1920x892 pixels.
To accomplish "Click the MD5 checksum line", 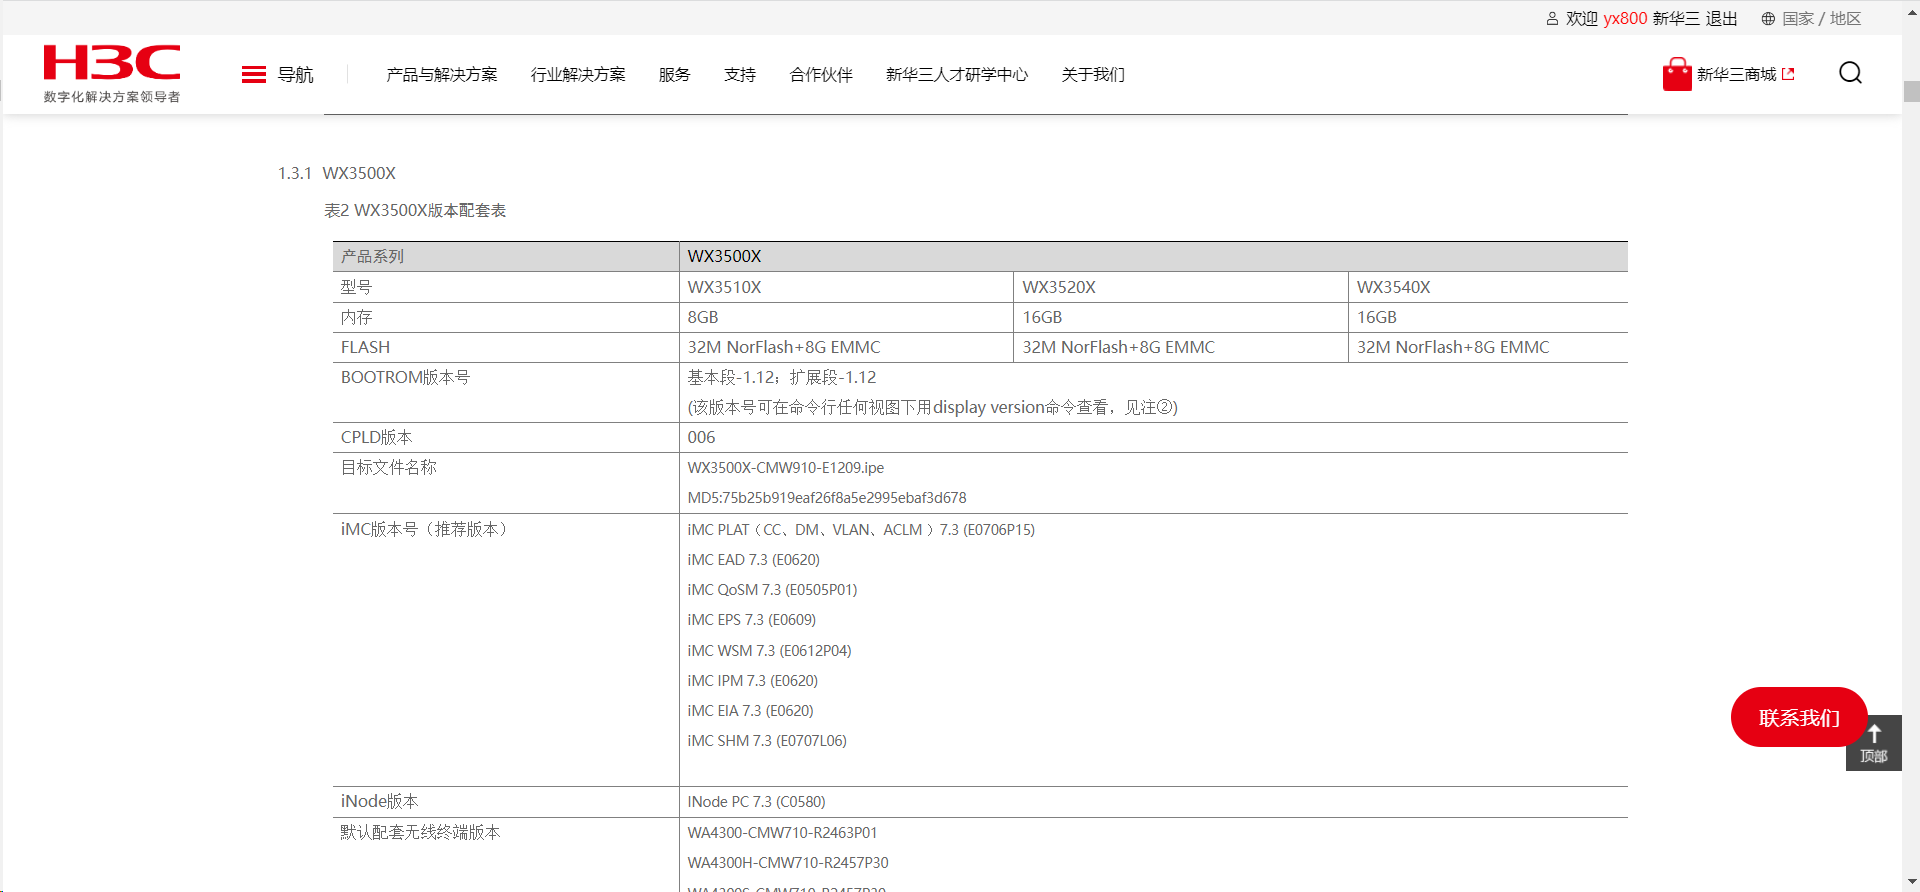I will [827, 498].
